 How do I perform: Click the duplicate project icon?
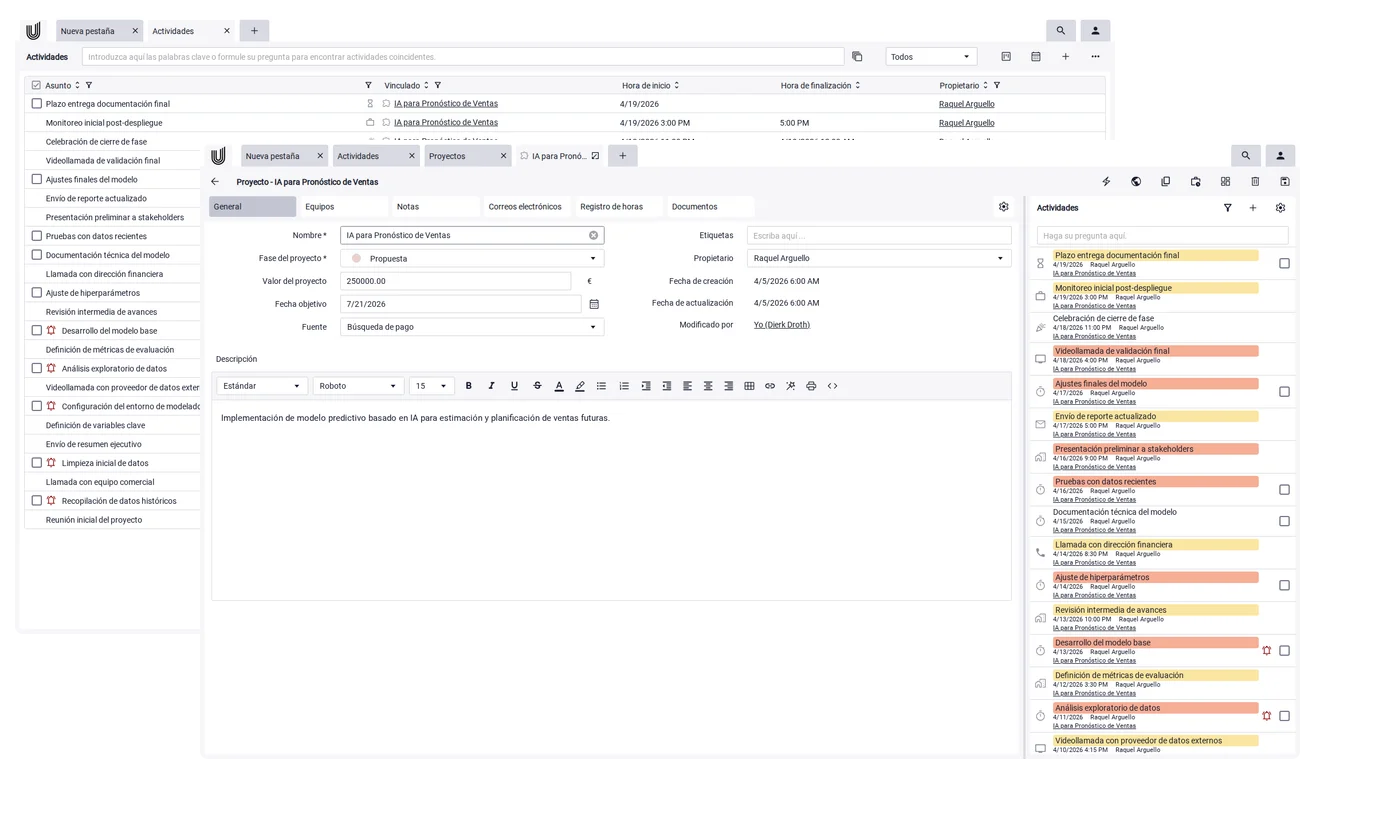click(1165, 182)
